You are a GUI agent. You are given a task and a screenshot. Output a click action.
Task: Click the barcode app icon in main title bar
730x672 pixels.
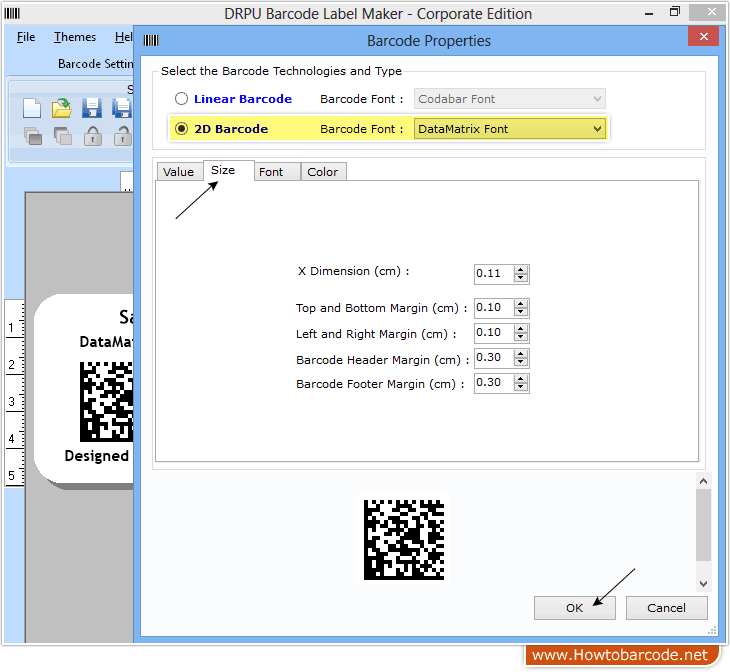point(12,14)
